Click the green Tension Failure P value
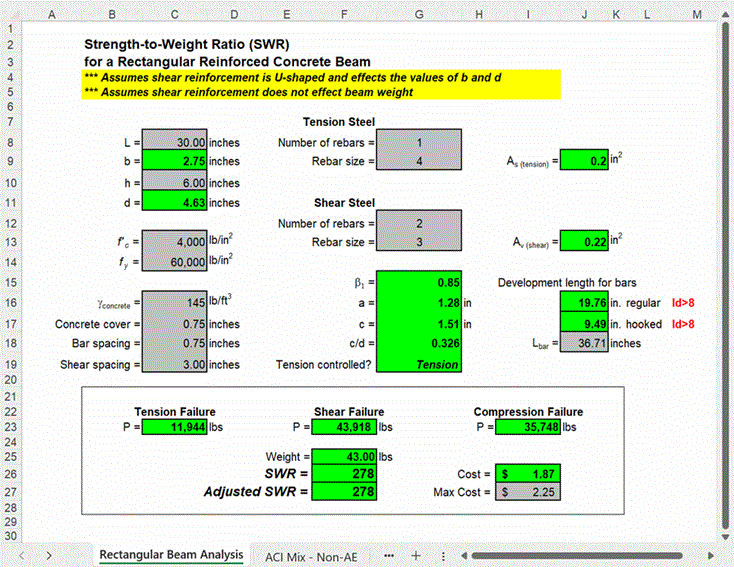The width and height of the screenshot is (734, 567). 175,427
